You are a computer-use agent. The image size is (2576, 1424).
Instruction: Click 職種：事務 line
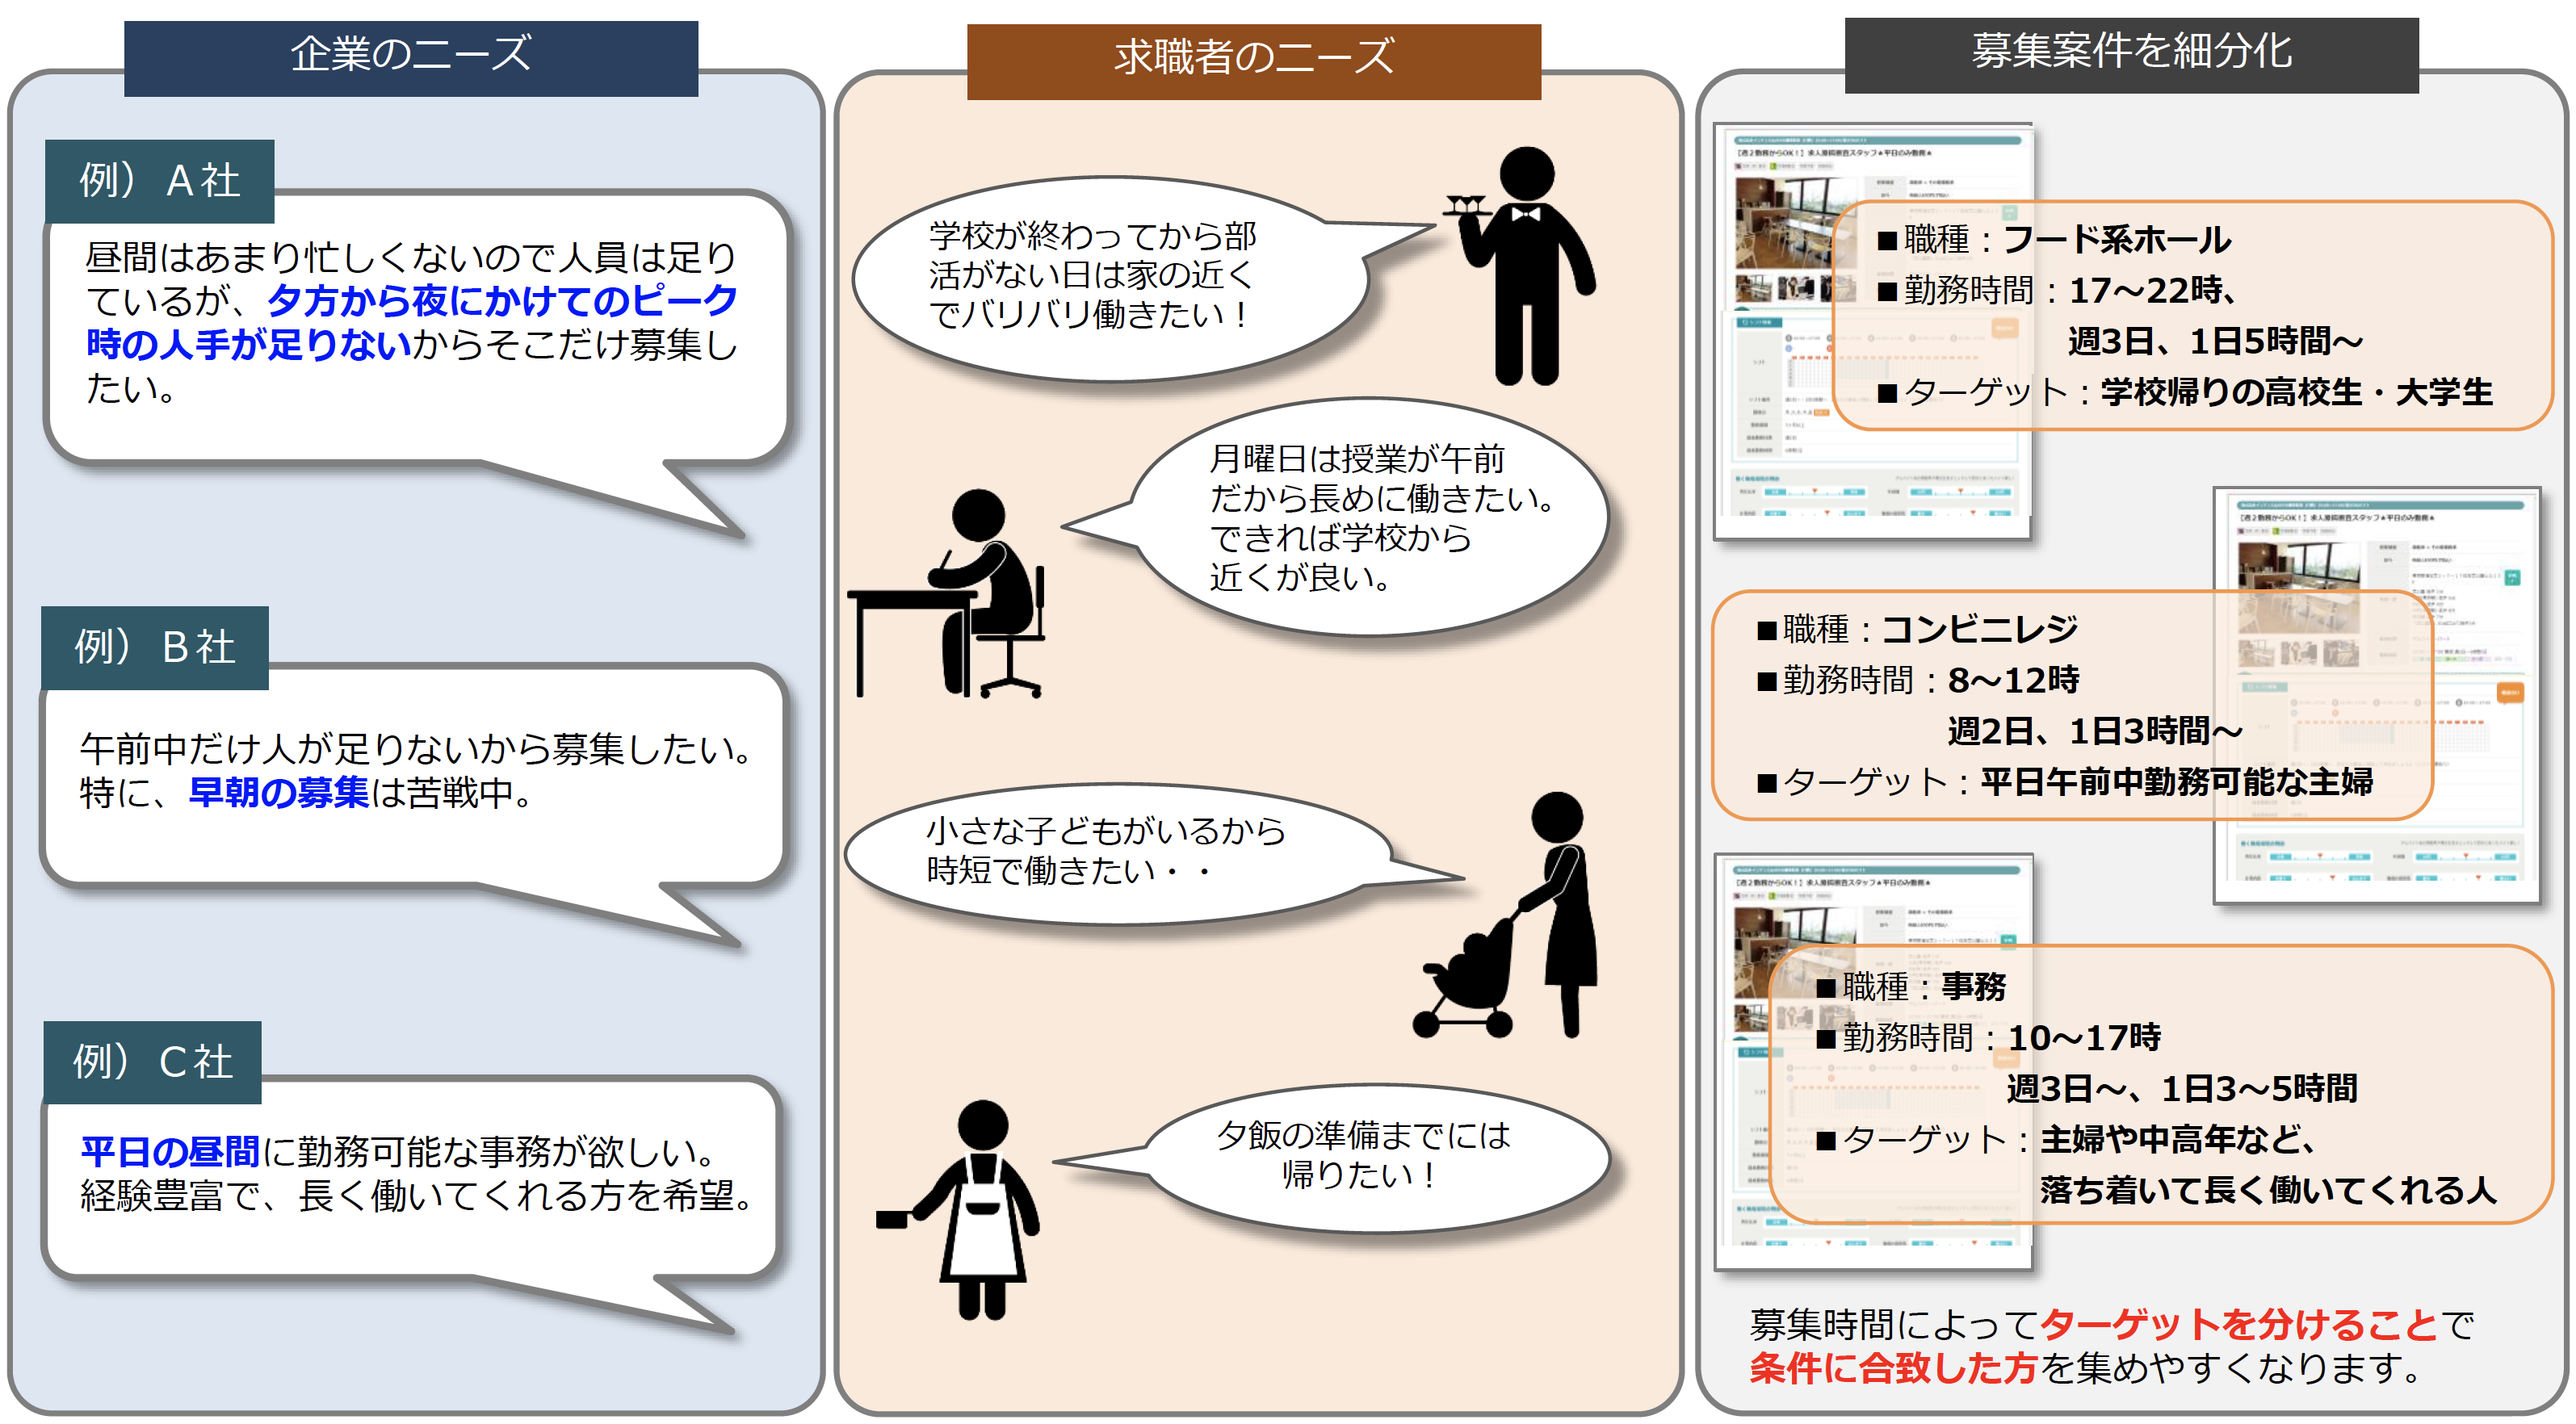click(1911, 987)
